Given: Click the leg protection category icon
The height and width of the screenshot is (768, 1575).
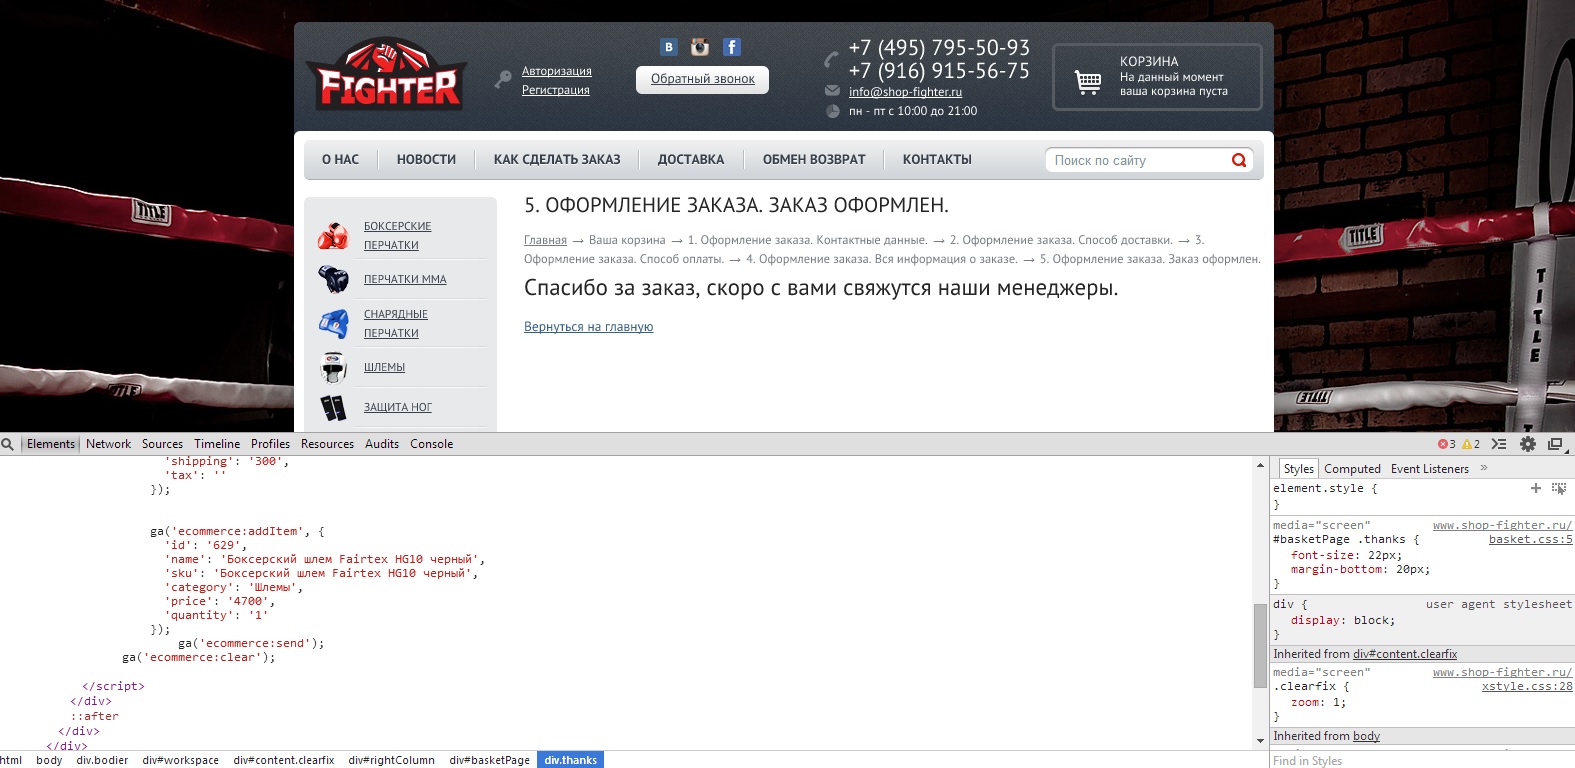Looking at the screenshot, I should coord(333,408).
